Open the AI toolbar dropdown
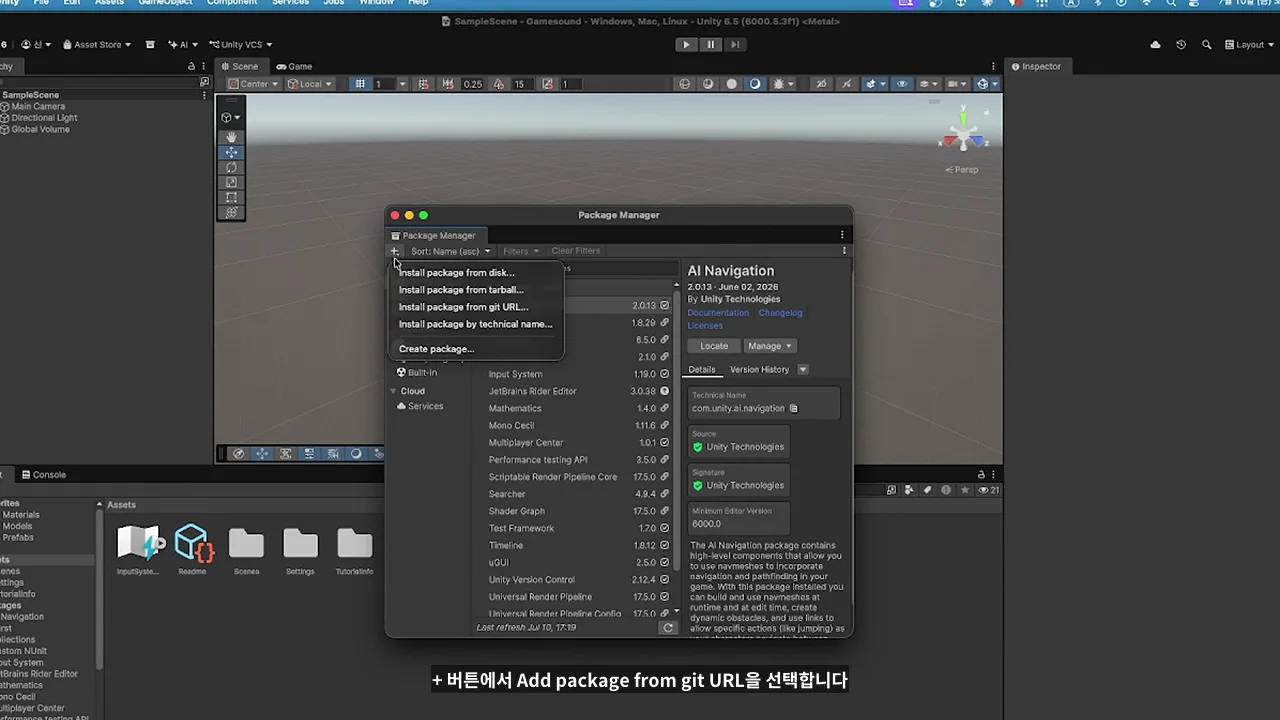Image resolution: width=1280 pixels, height=720 pixels. (183, 44)
